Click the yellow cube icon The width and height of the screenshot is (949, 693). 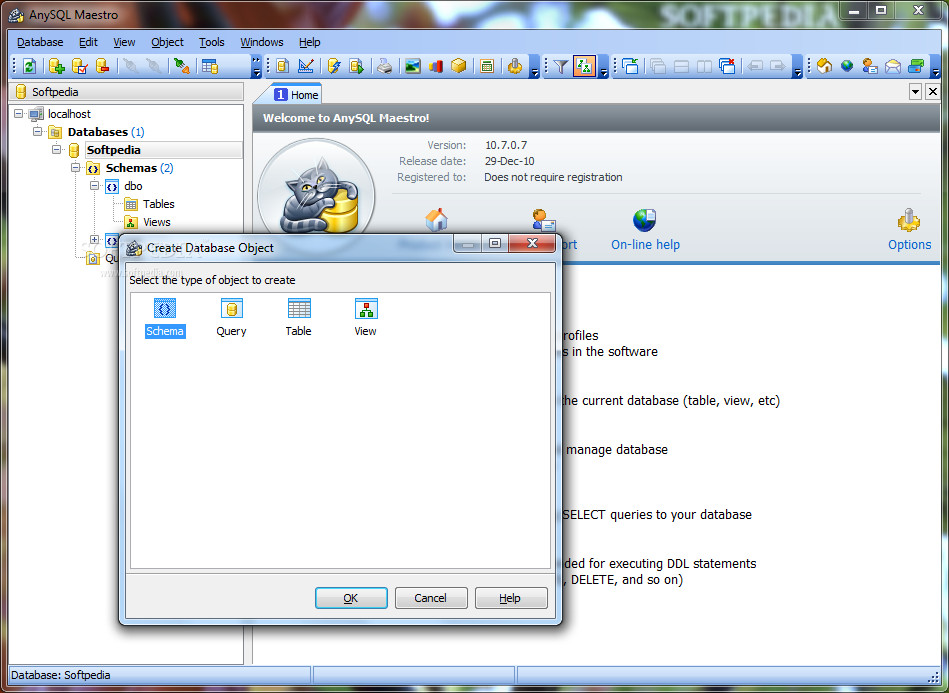459,66
